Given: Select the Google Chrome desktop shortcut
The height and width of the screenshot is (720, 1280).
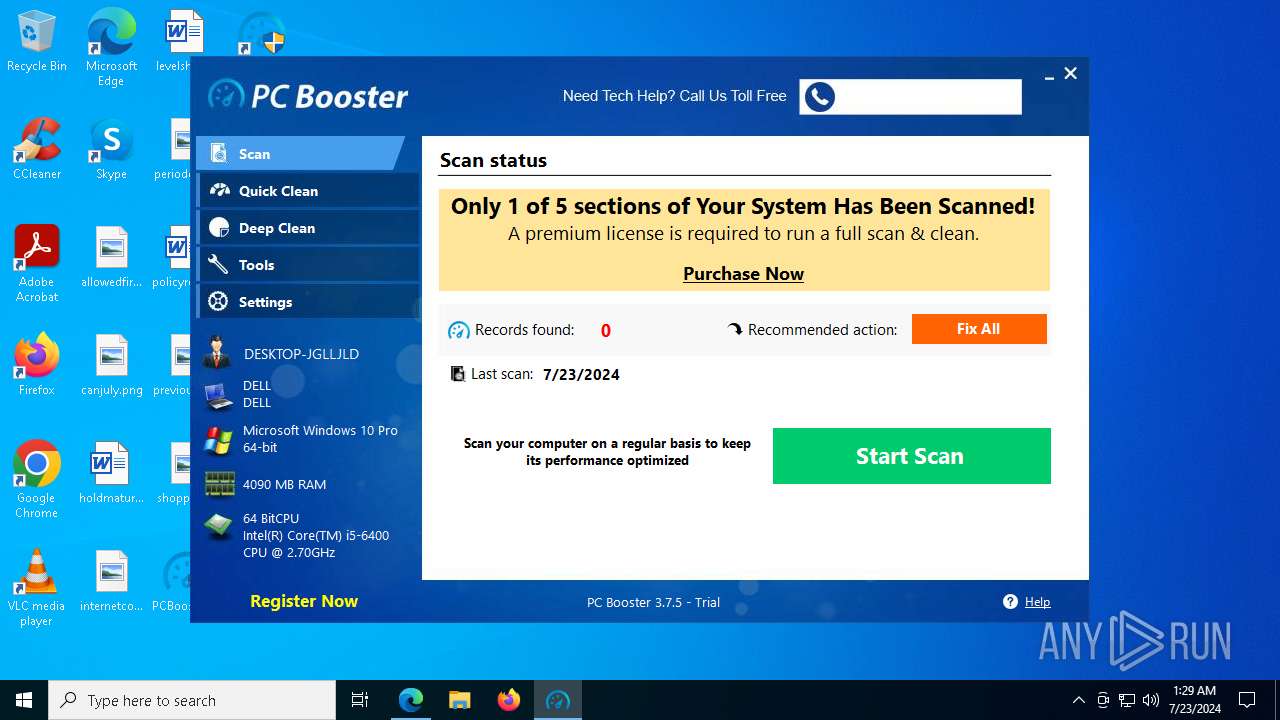Looking at the screenshot, I should 37,479.
